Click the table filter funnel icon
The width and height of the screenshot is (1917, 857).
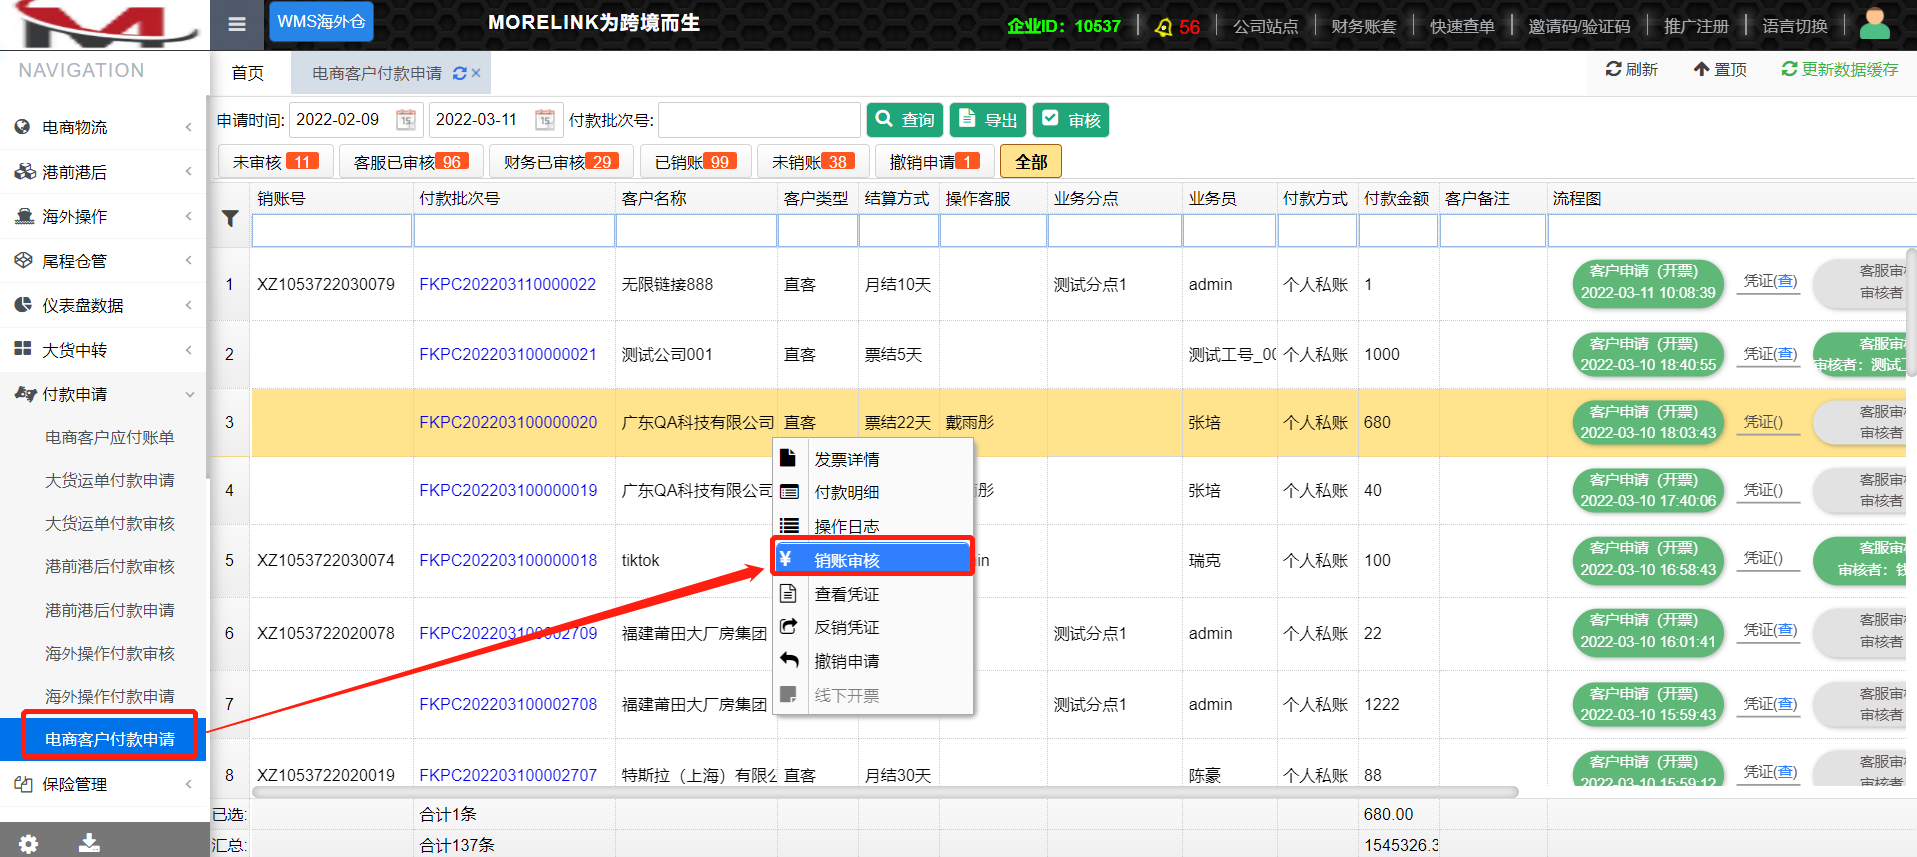click(x=230, y=218)
